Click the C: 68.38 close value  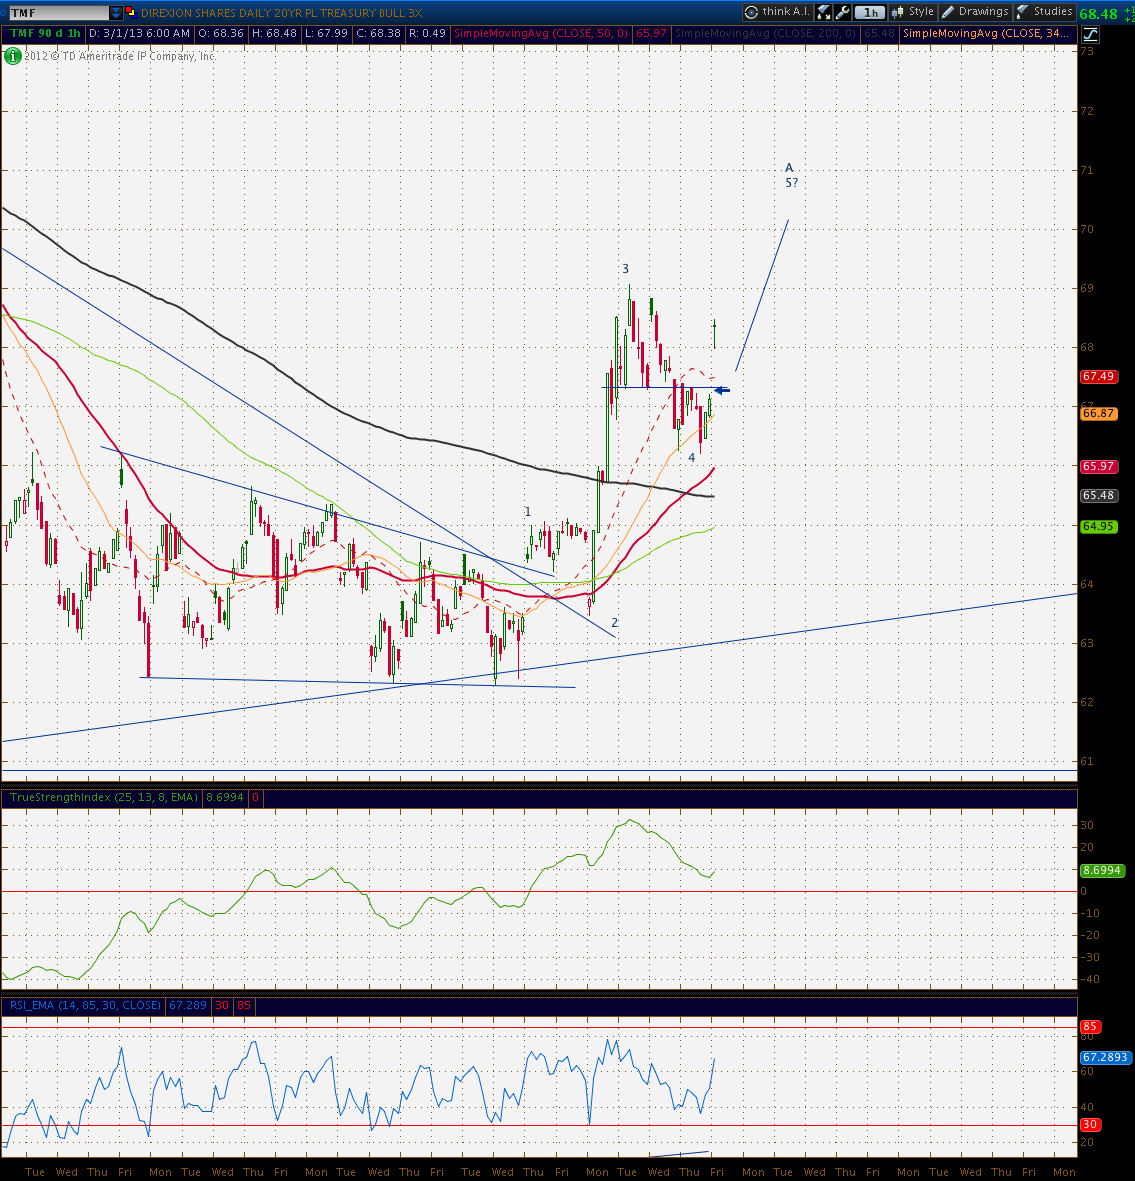point(378,34)
